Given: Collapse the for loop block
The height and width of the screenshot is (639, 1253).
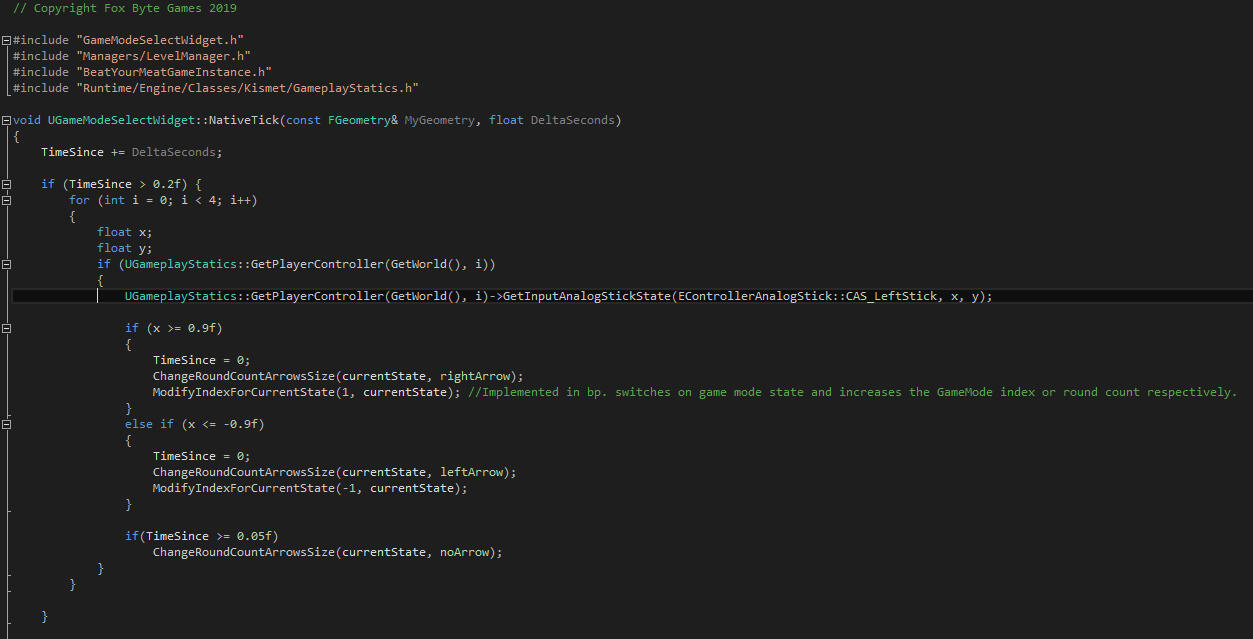Looking at the screenshot, I should [x=7, y=200].
